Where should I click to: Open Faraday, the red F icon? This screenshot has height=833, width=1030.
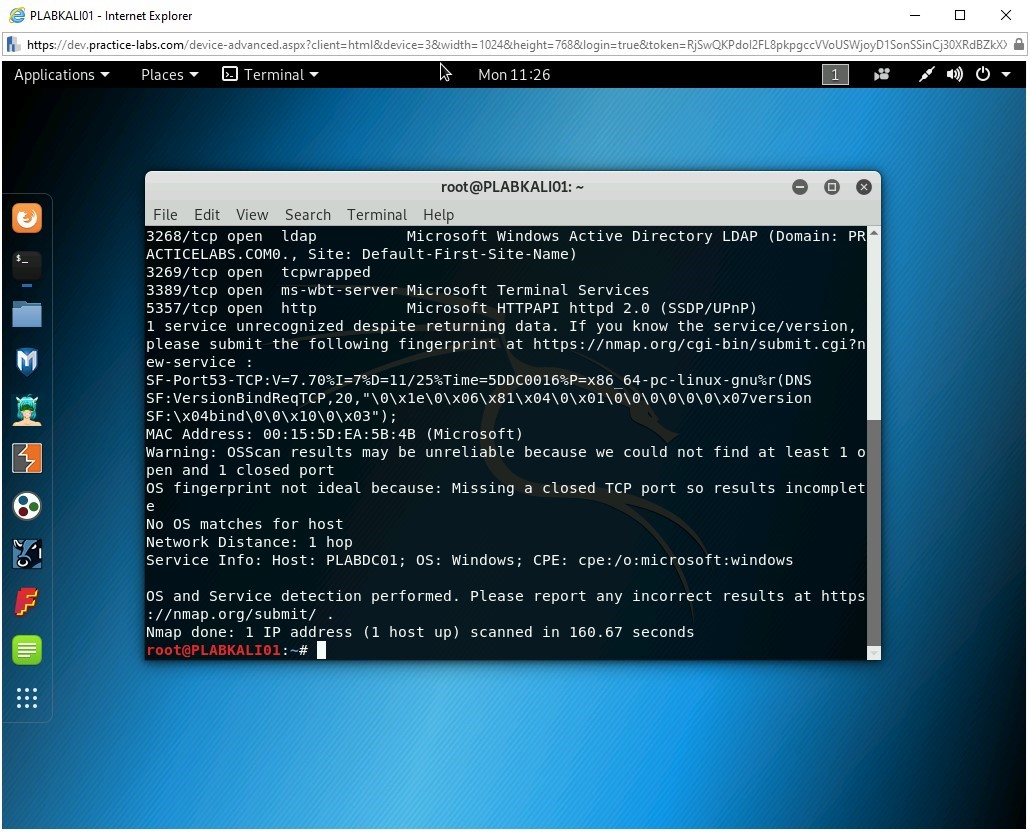coord(27,602)
